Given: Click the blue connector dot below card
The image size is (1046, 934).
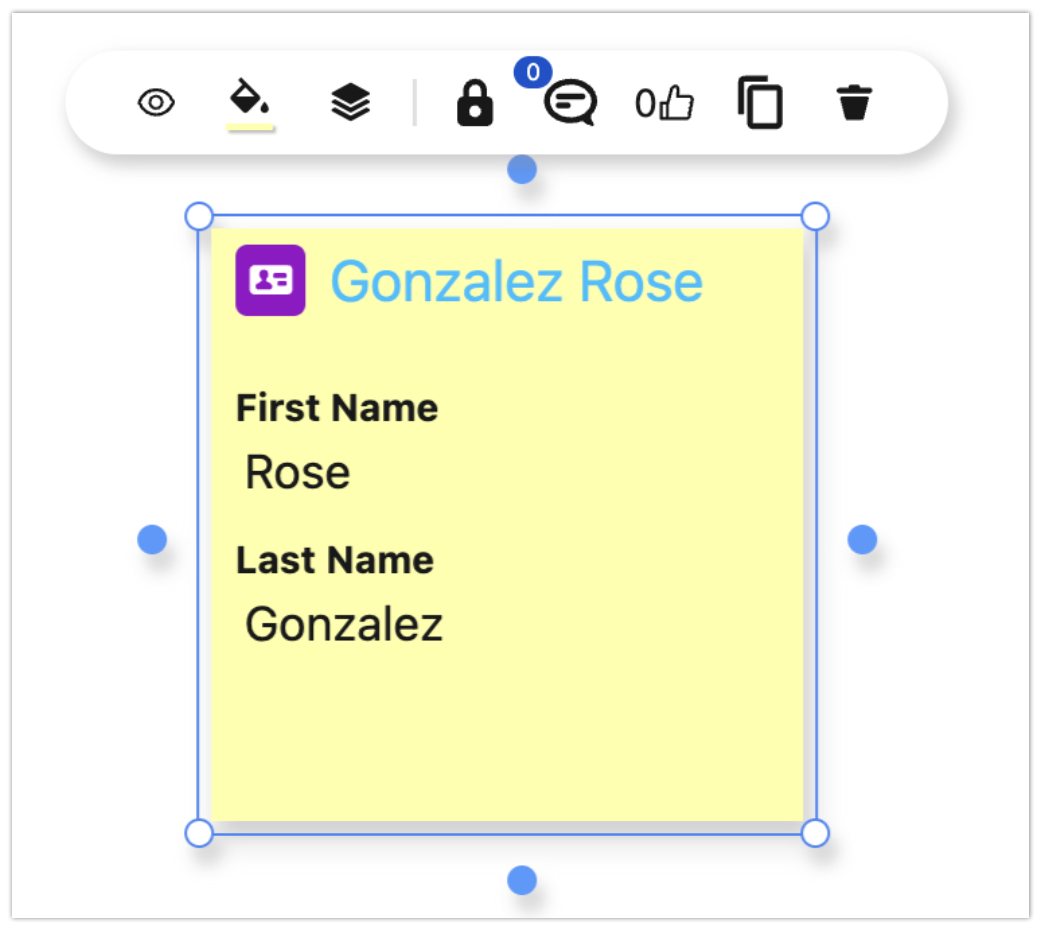Looking at the screenshot, I should [522, 880].
